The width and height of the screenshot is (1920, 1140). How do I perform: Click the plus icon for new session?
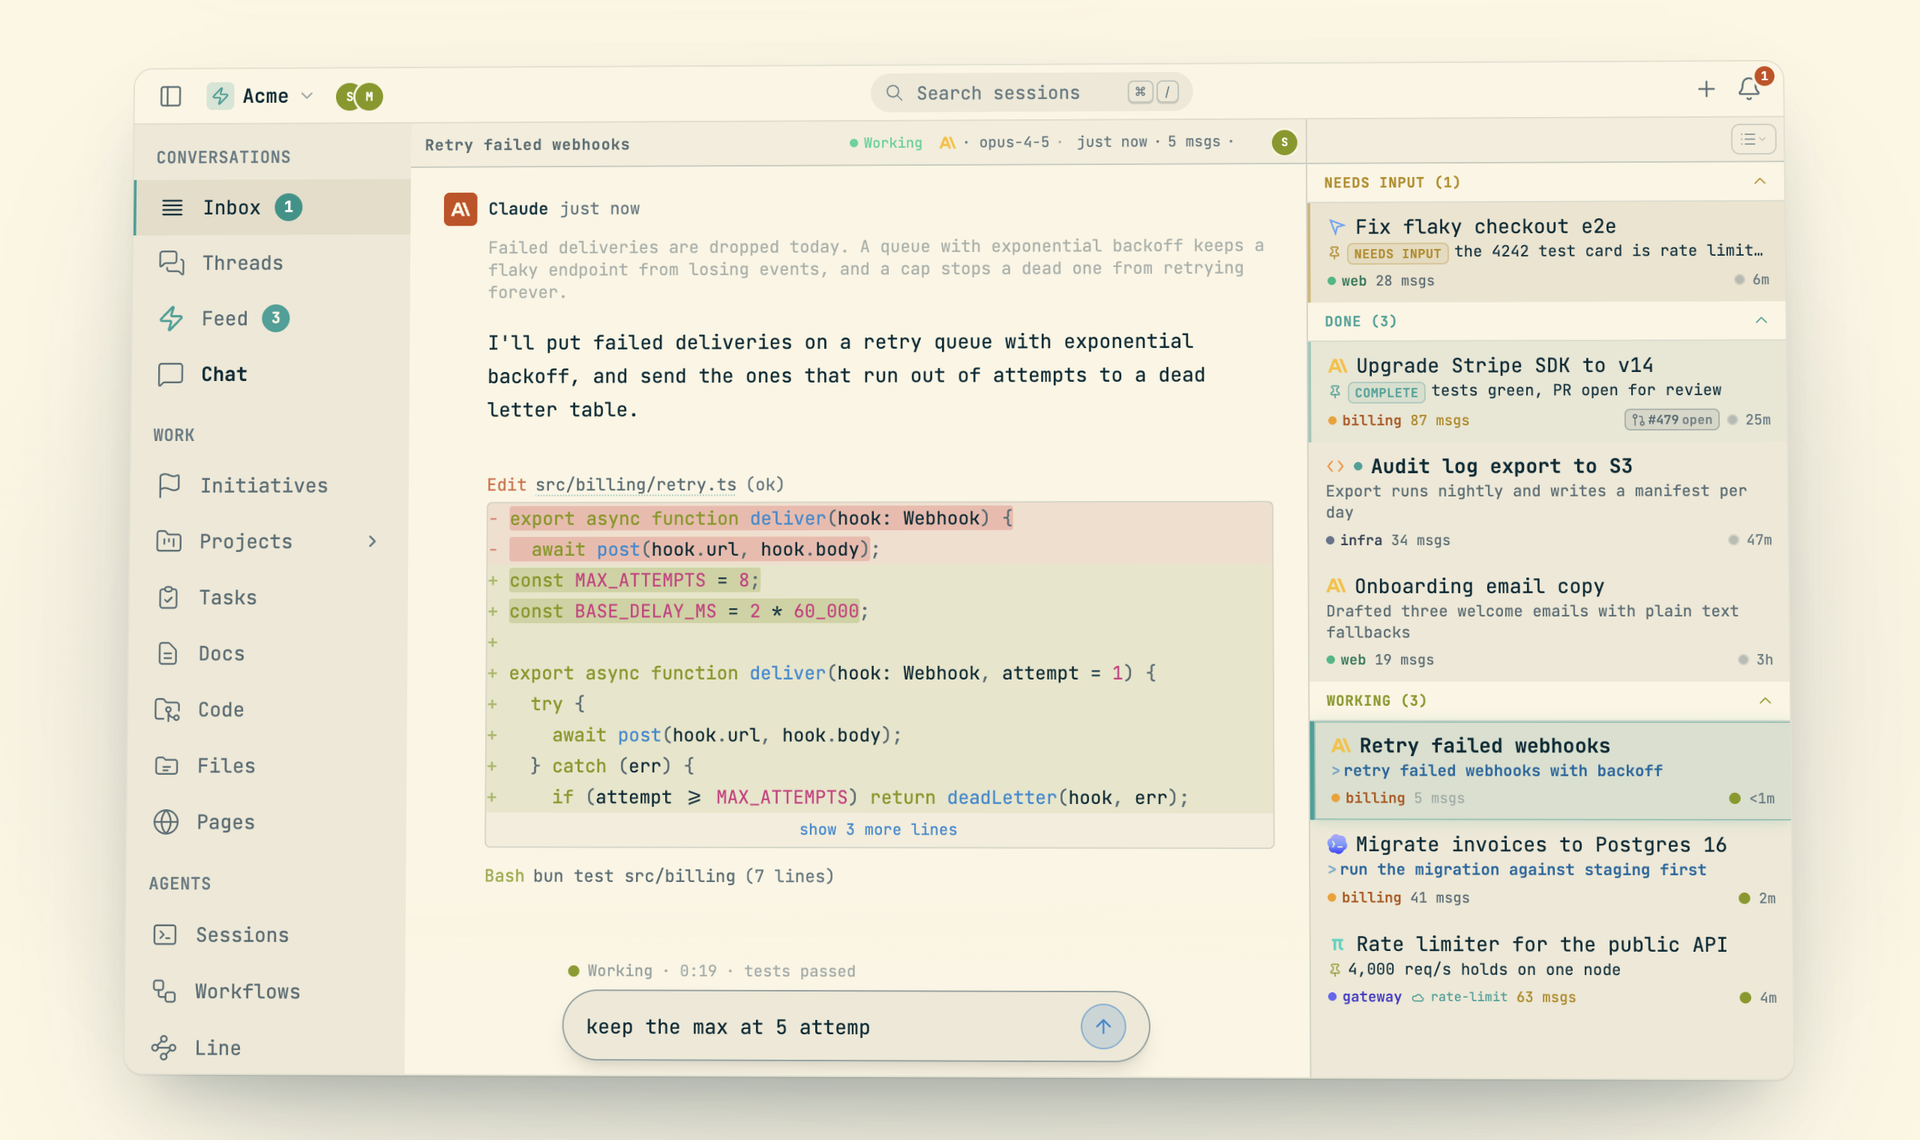point(1706,89)
